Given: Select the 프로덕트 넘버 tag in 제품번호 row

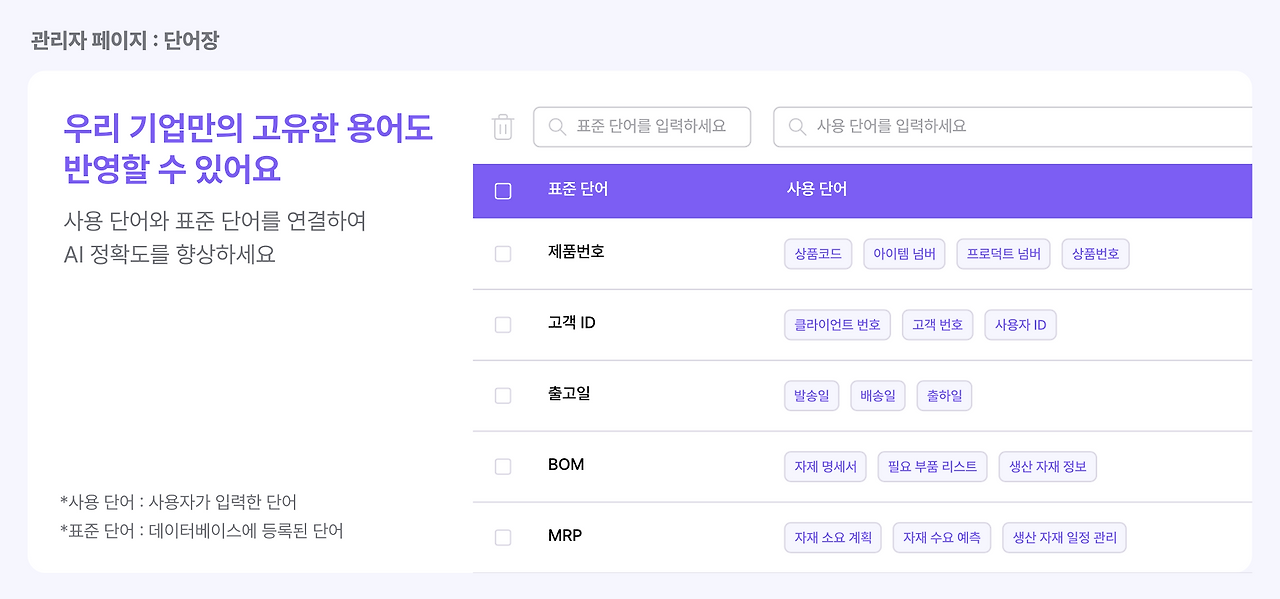Looking at the screenshot, I should pyautogui.click(x=1003, y=253).
